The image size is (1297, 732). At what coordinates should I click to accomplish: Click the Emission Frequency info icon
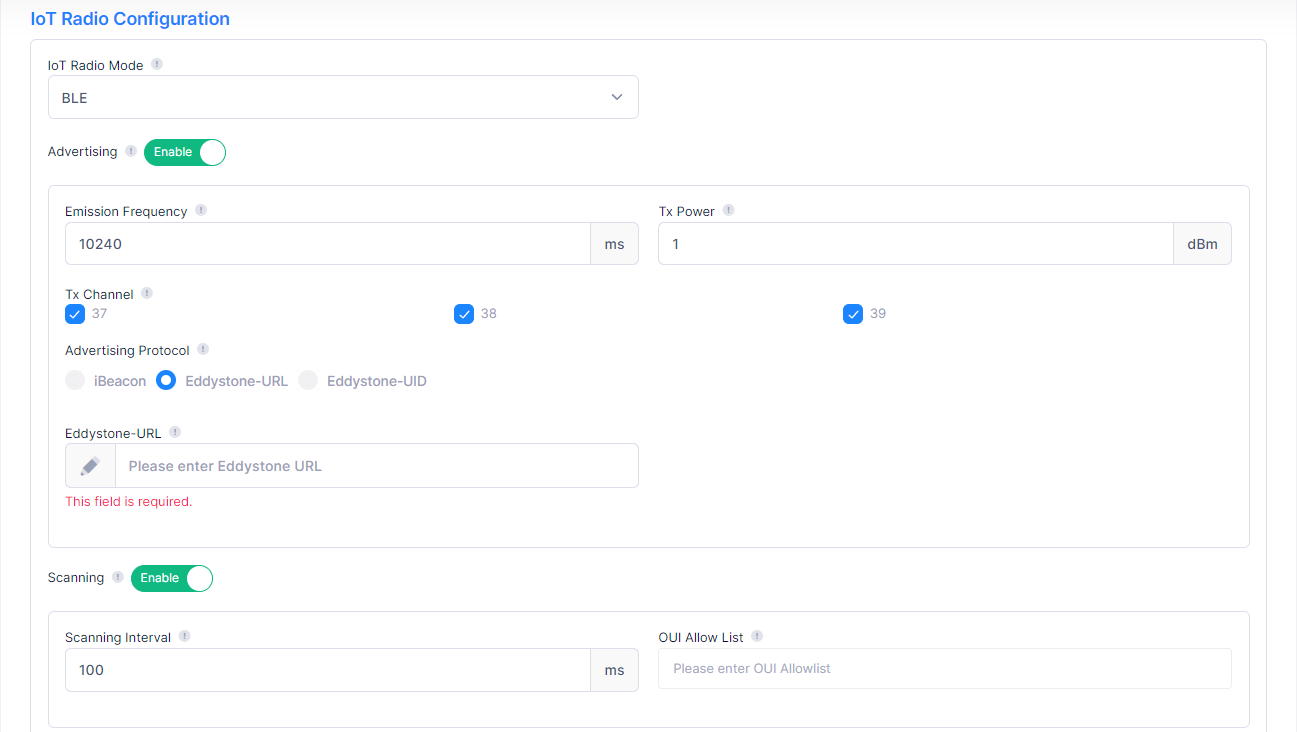coord(201,211)
